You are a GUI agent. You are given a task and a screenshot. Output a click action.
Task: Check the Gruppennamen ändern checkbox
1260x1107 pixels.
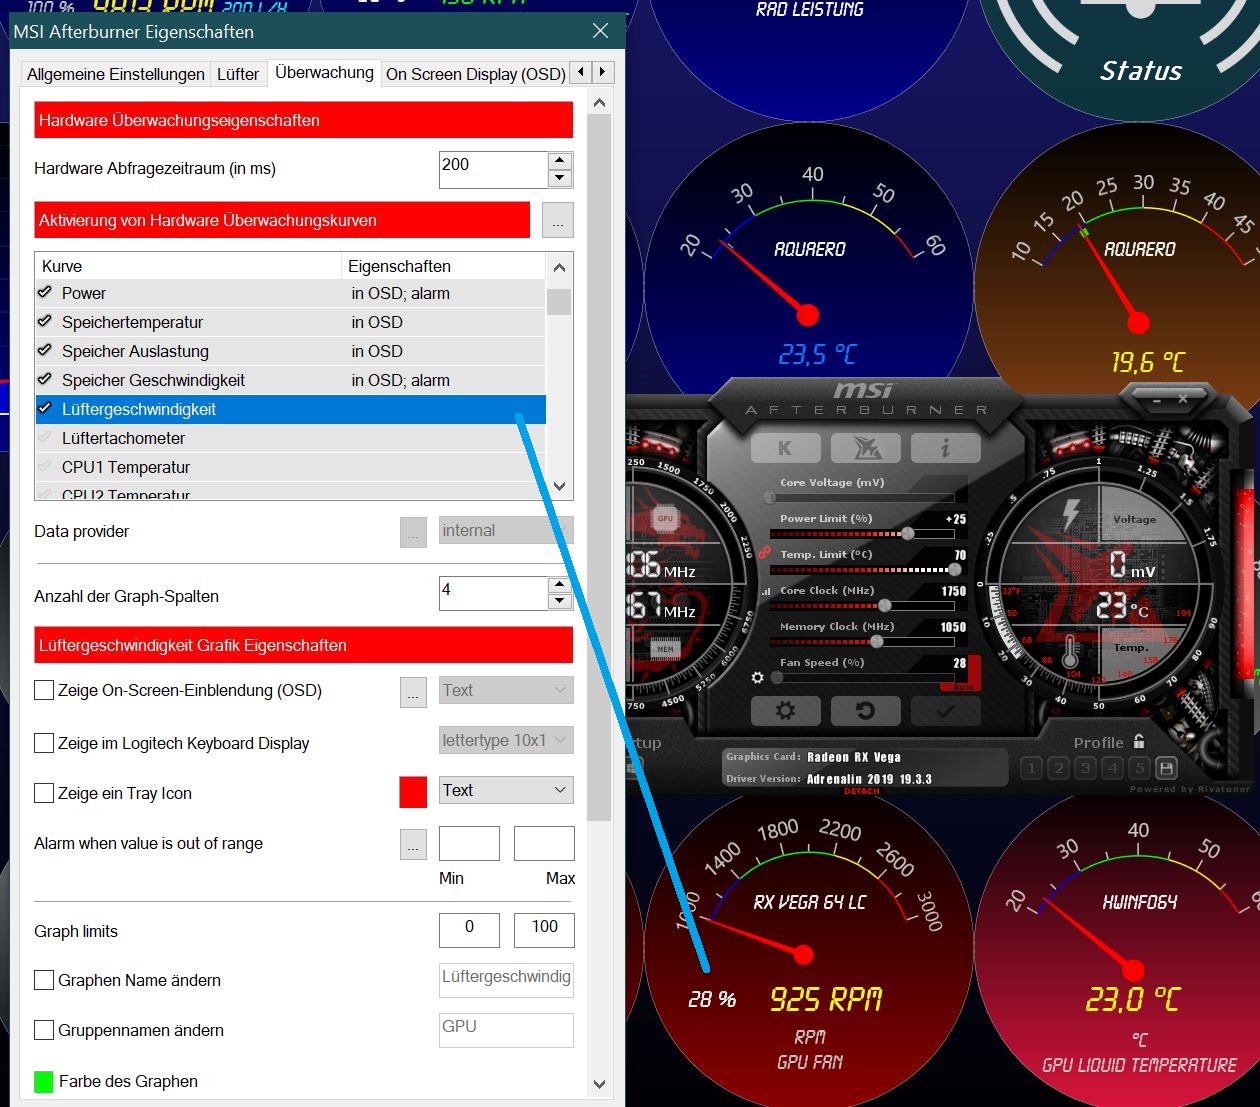click(44, 1030)
